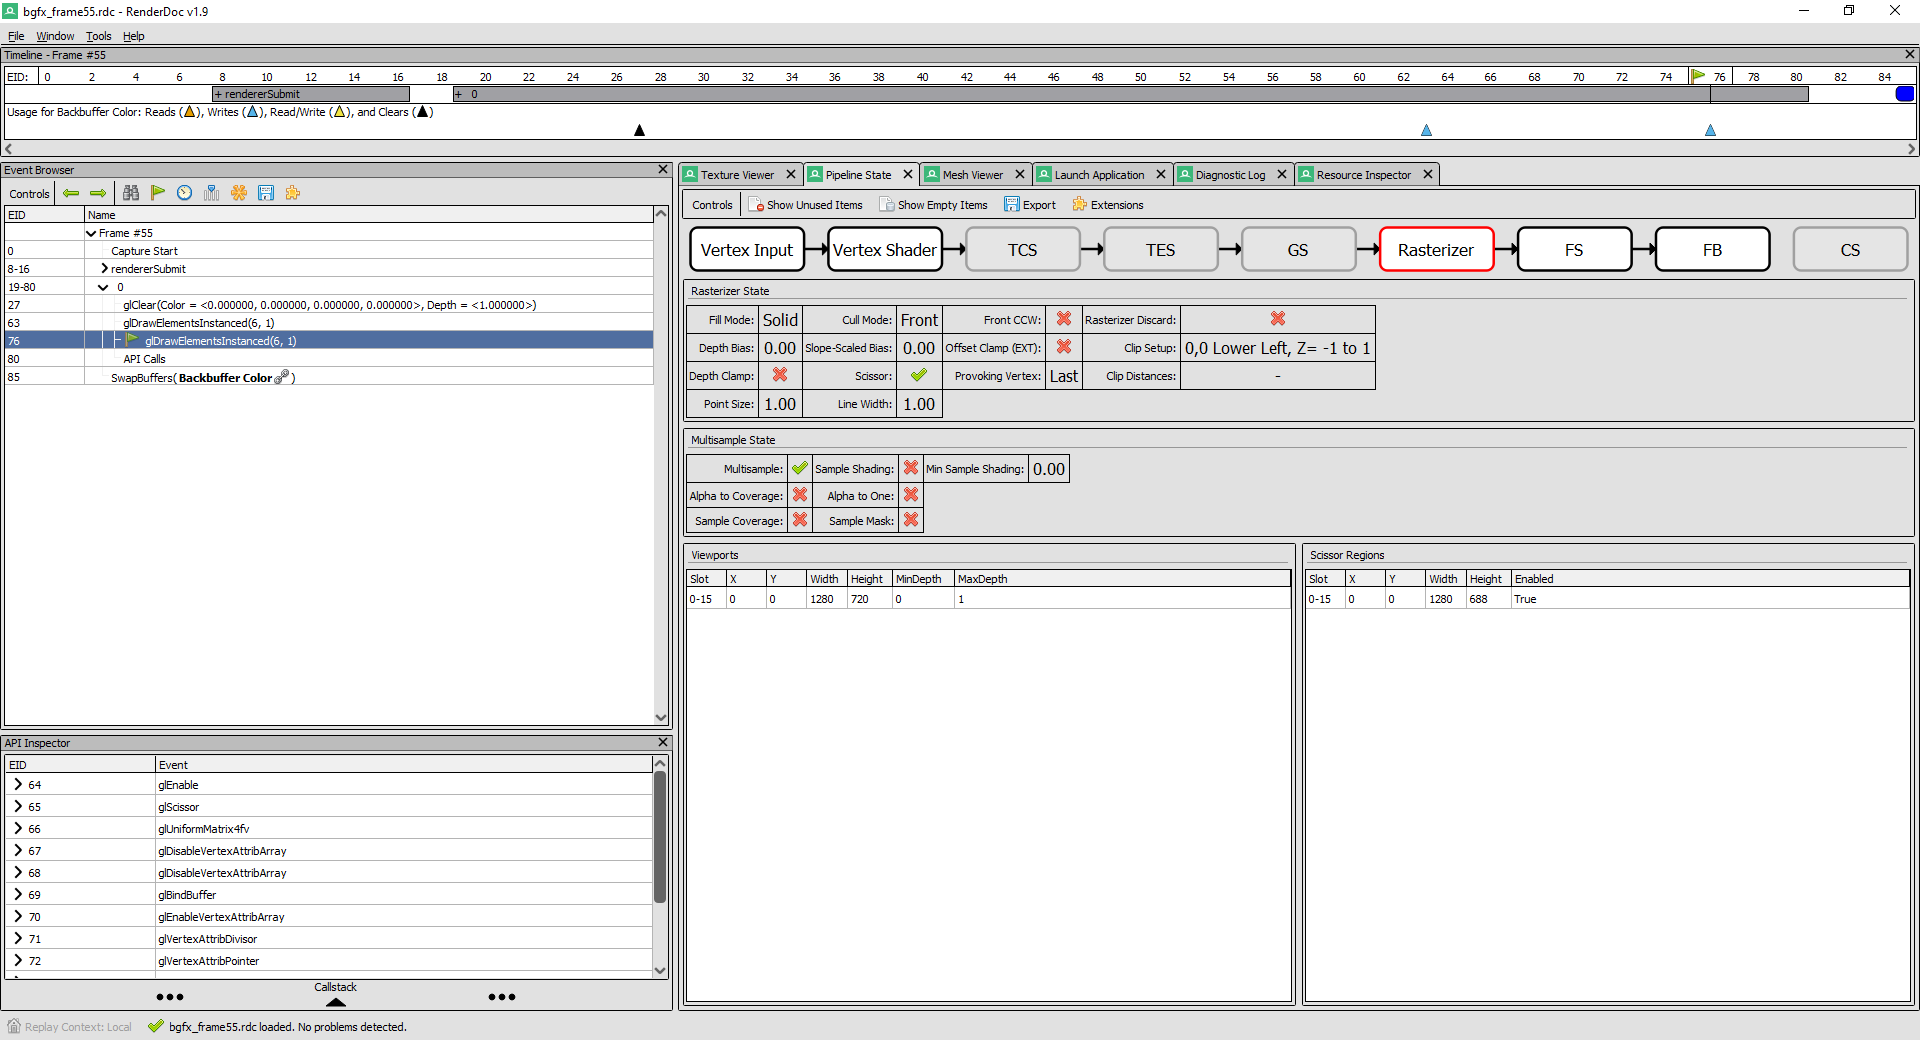Viewport: 1920px width, 1040px height.
Task: Expand the rendererSubmit node in Event Browser
Action: coord(104,268)
